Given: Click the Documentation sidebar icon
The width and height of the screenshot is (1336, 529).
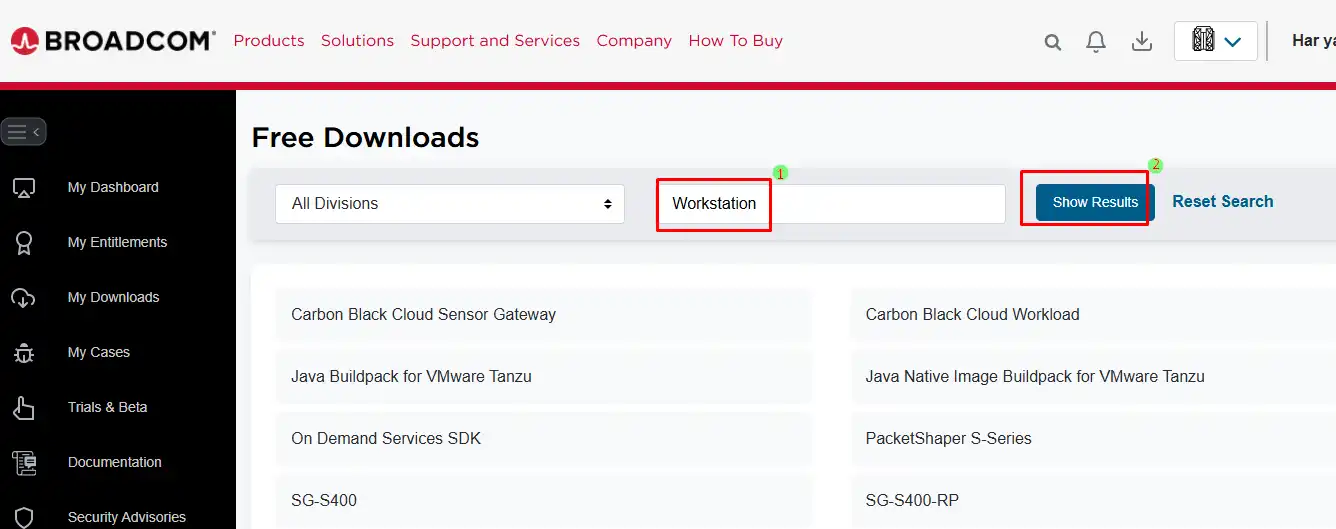Looking at the screenshot, I should [x=24, y=463].
